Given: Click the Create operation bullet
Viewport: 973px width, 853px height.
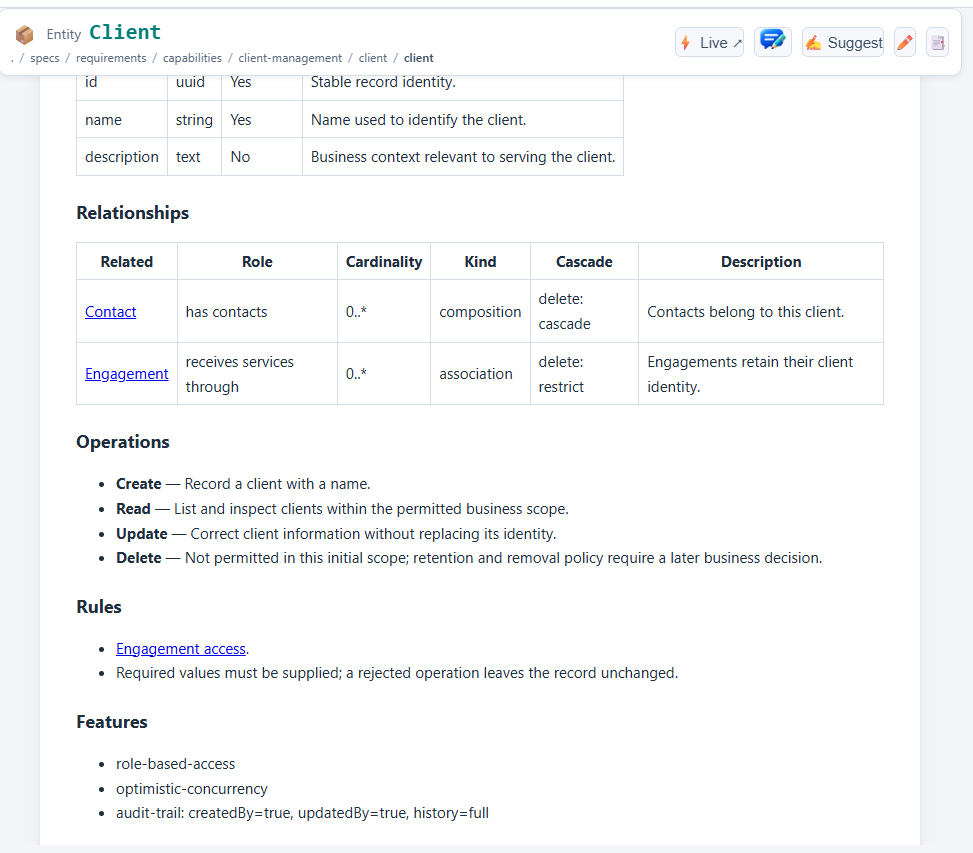Looking at the screenshot, I should coord(243,484).
